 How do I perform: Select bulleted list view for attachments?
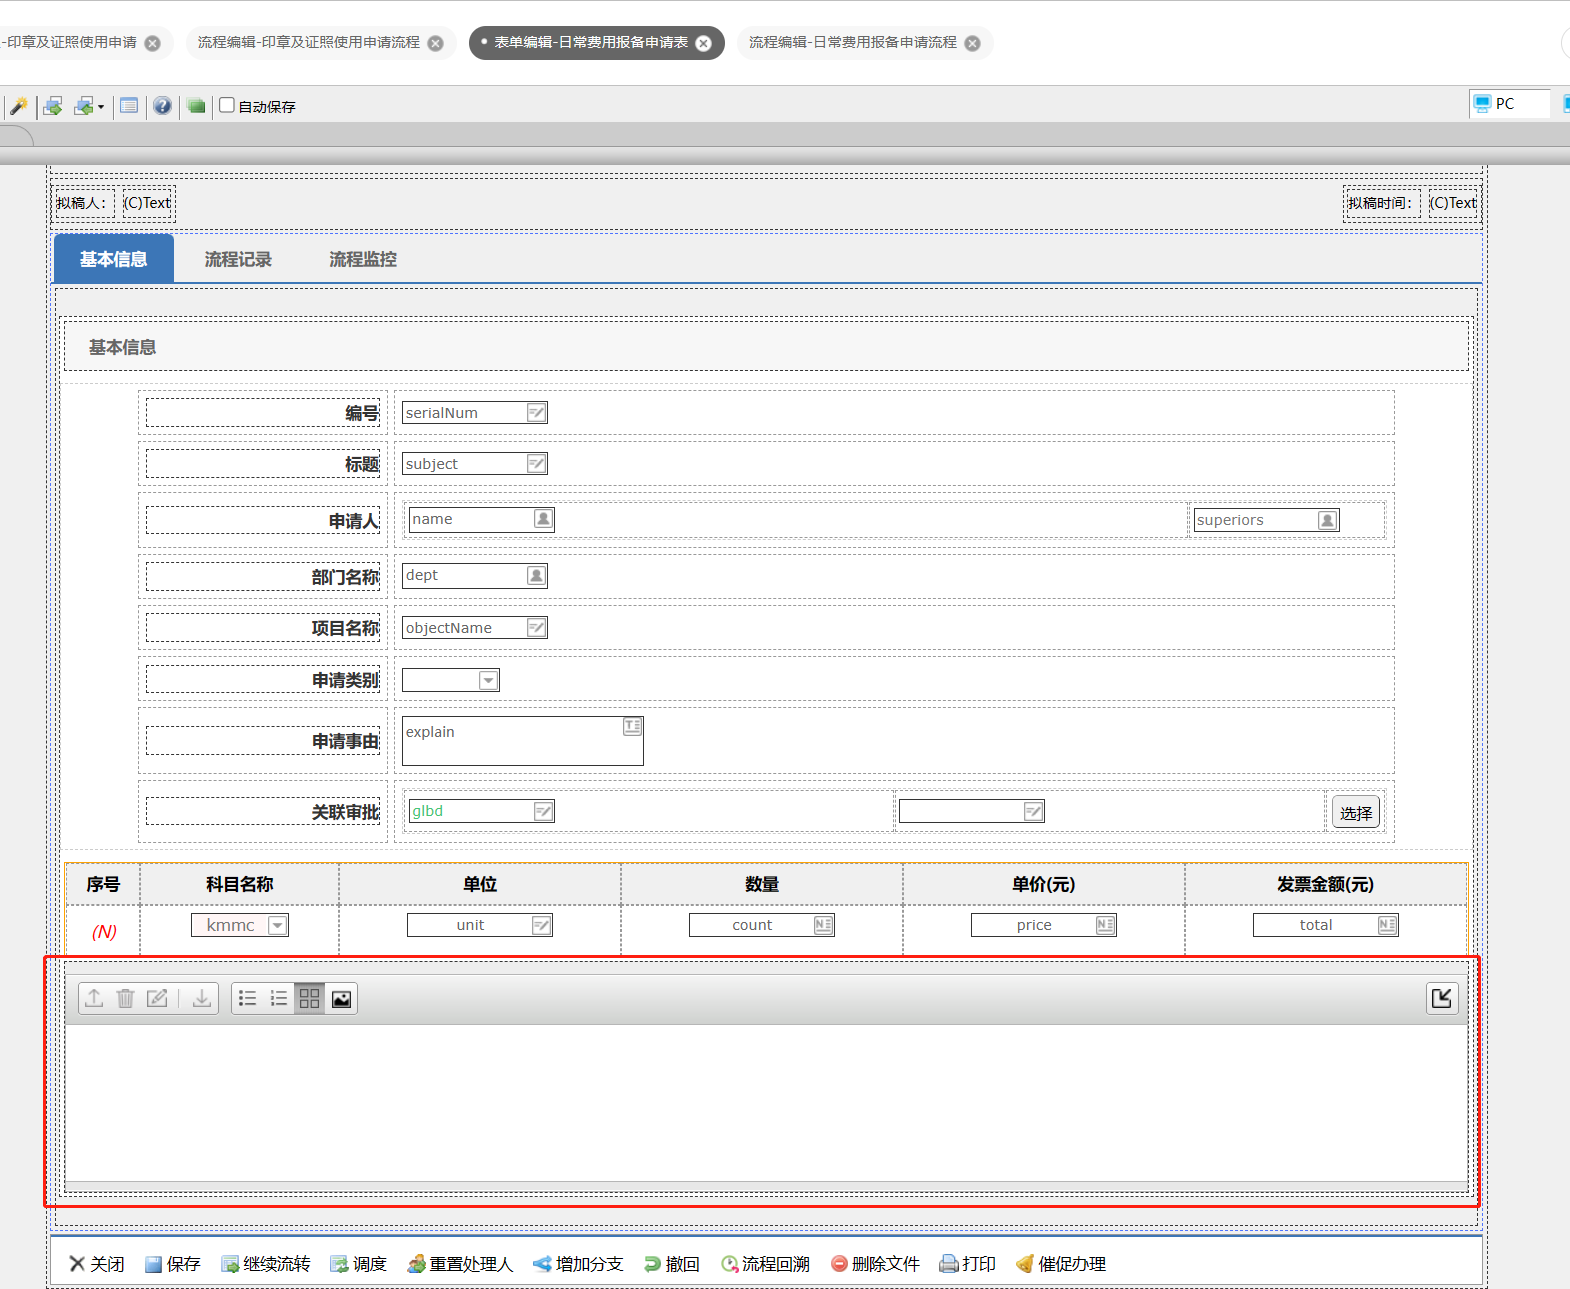(x=247, y=998)
